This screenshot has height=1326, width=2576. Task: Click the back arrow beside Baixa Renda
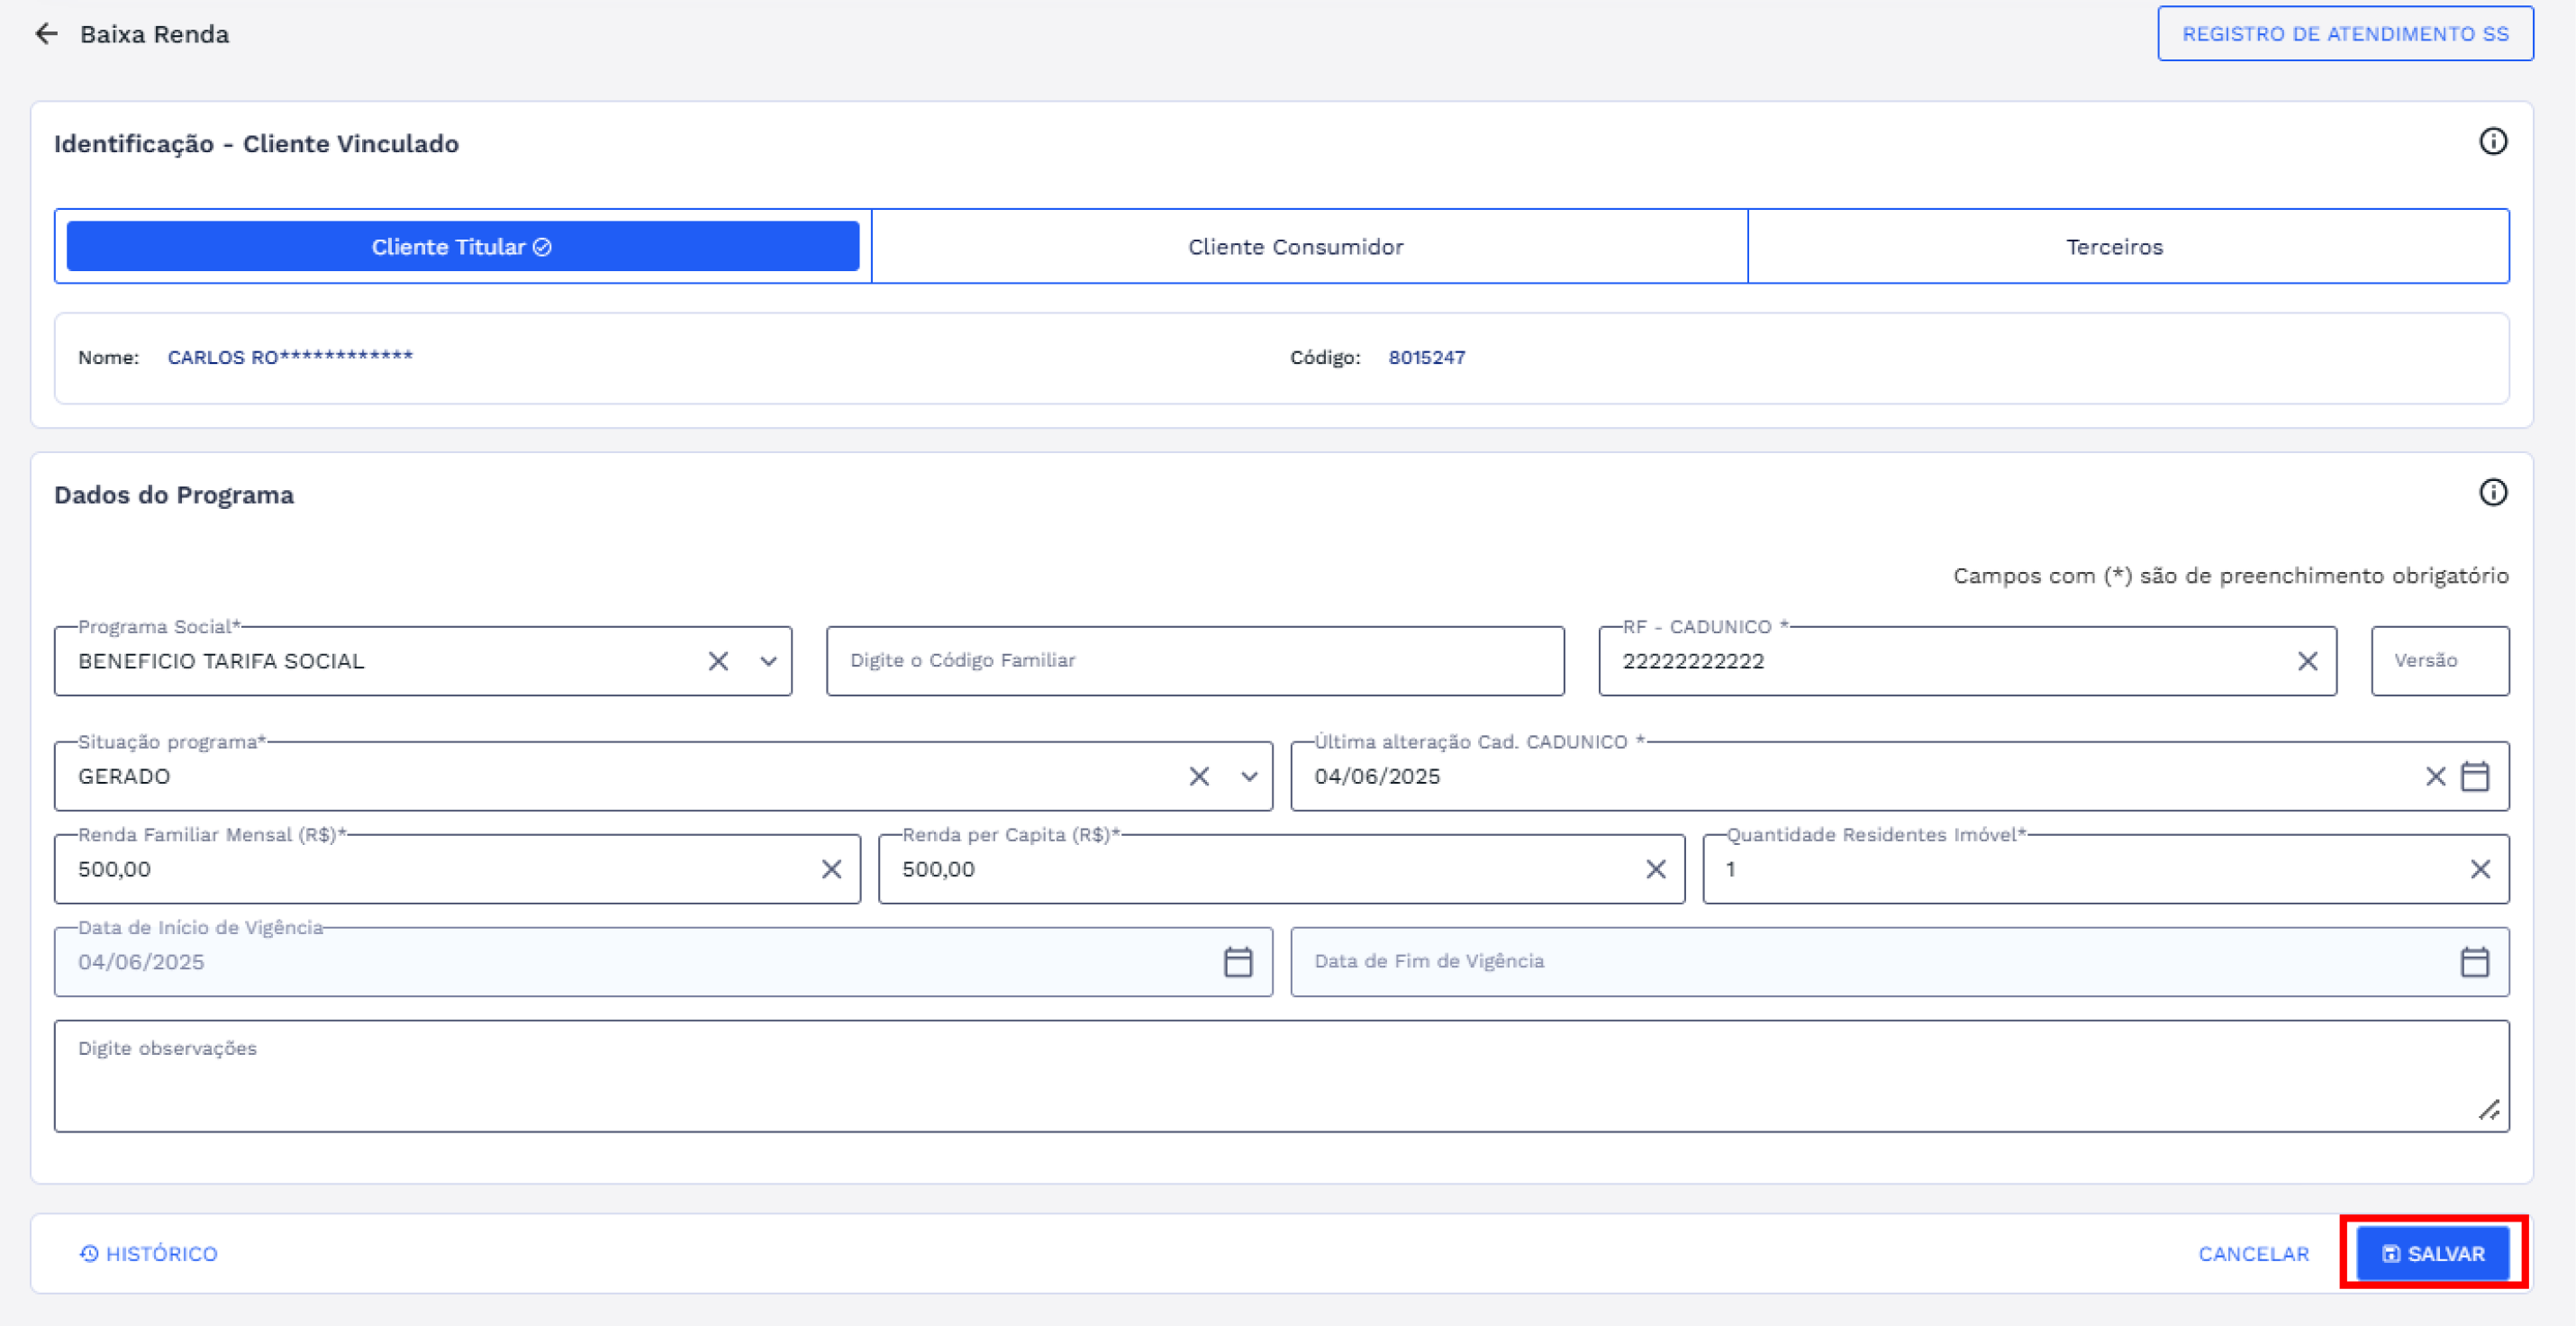tap(46, 34)
